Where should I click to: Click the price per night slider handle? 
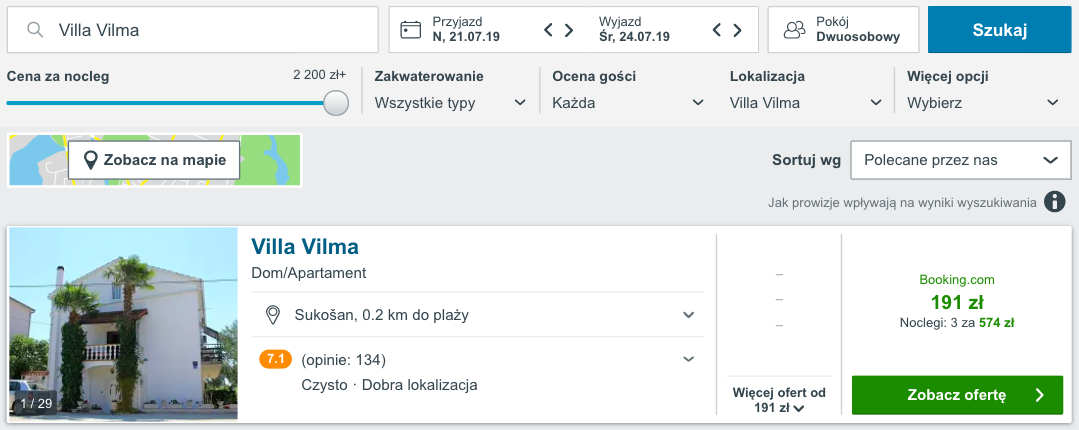tap(336, 103)
